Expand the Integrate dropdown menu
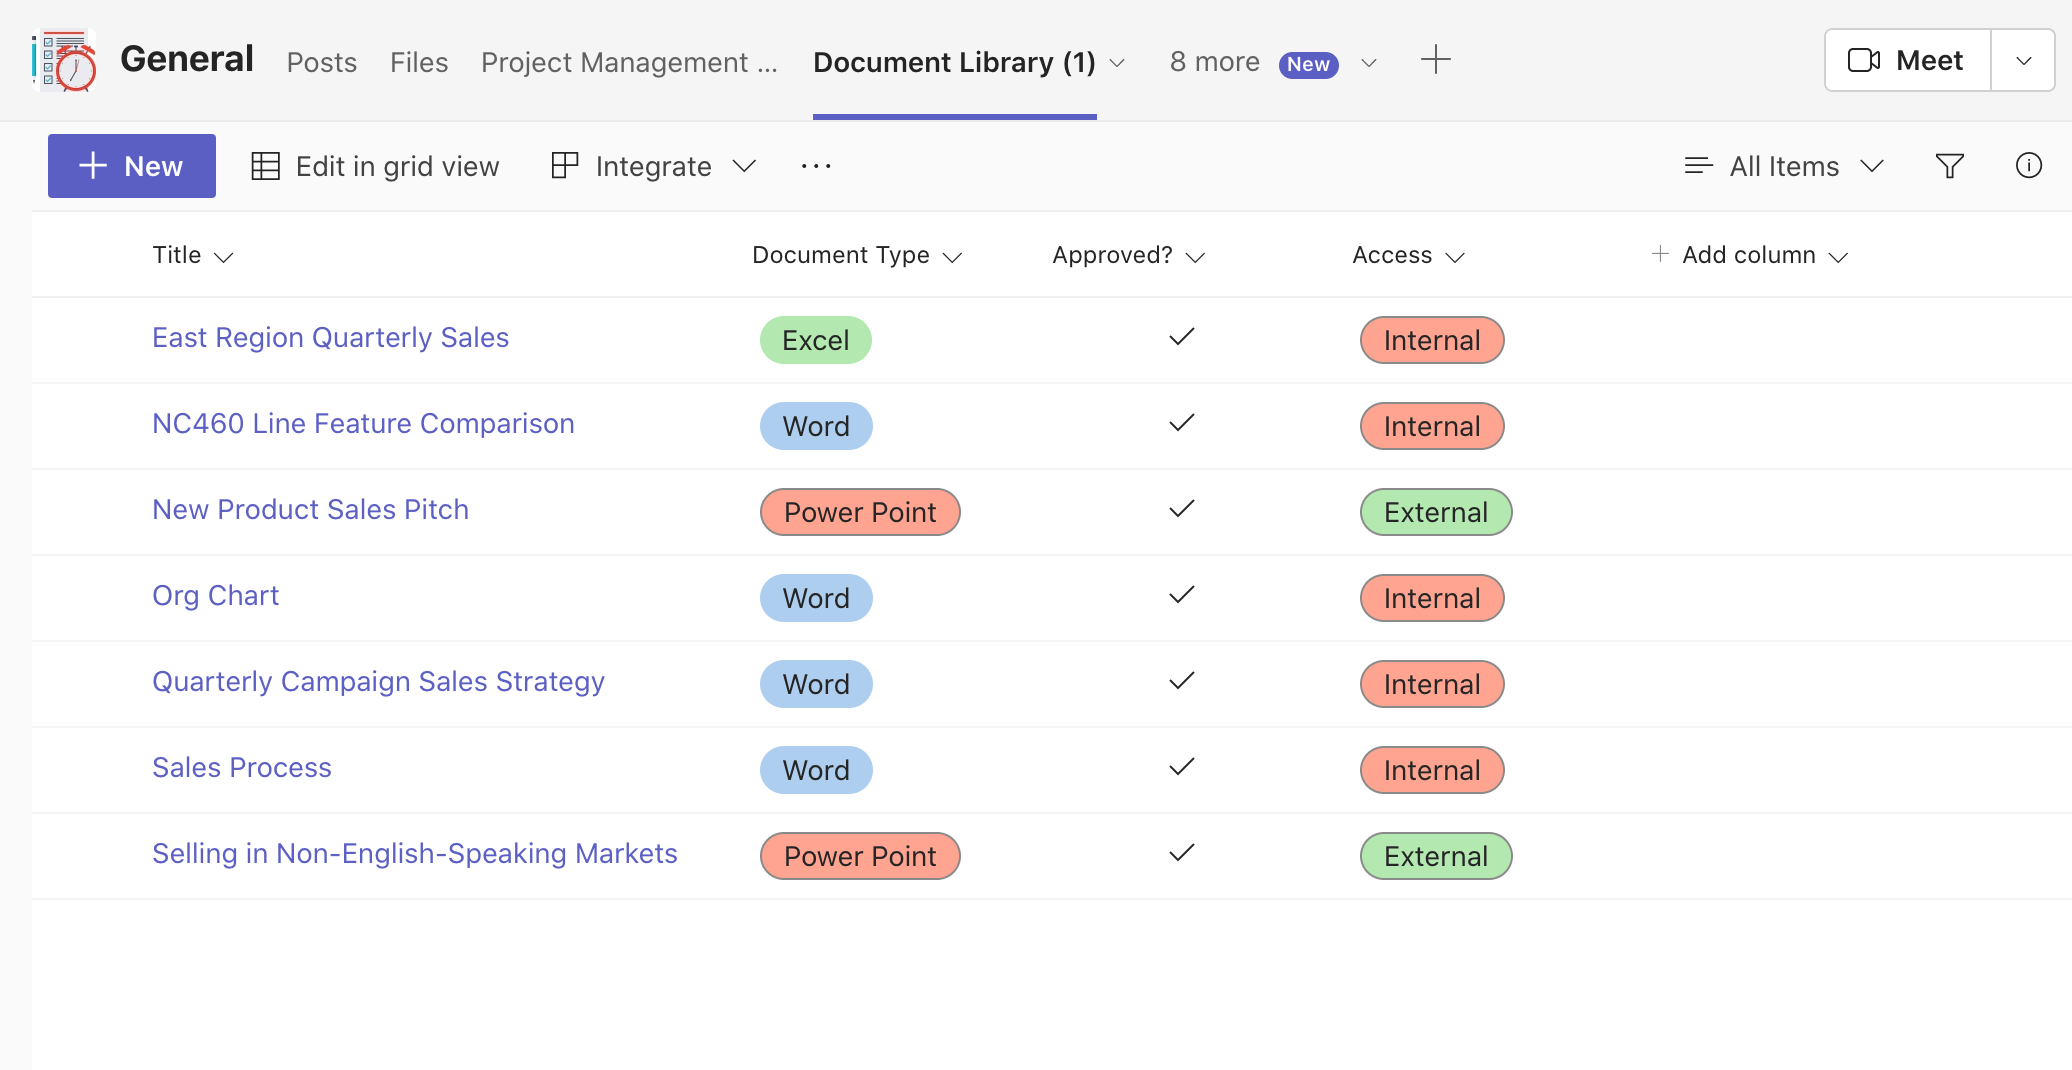Screen dimensions: 2072x1070 click(654, 166)
